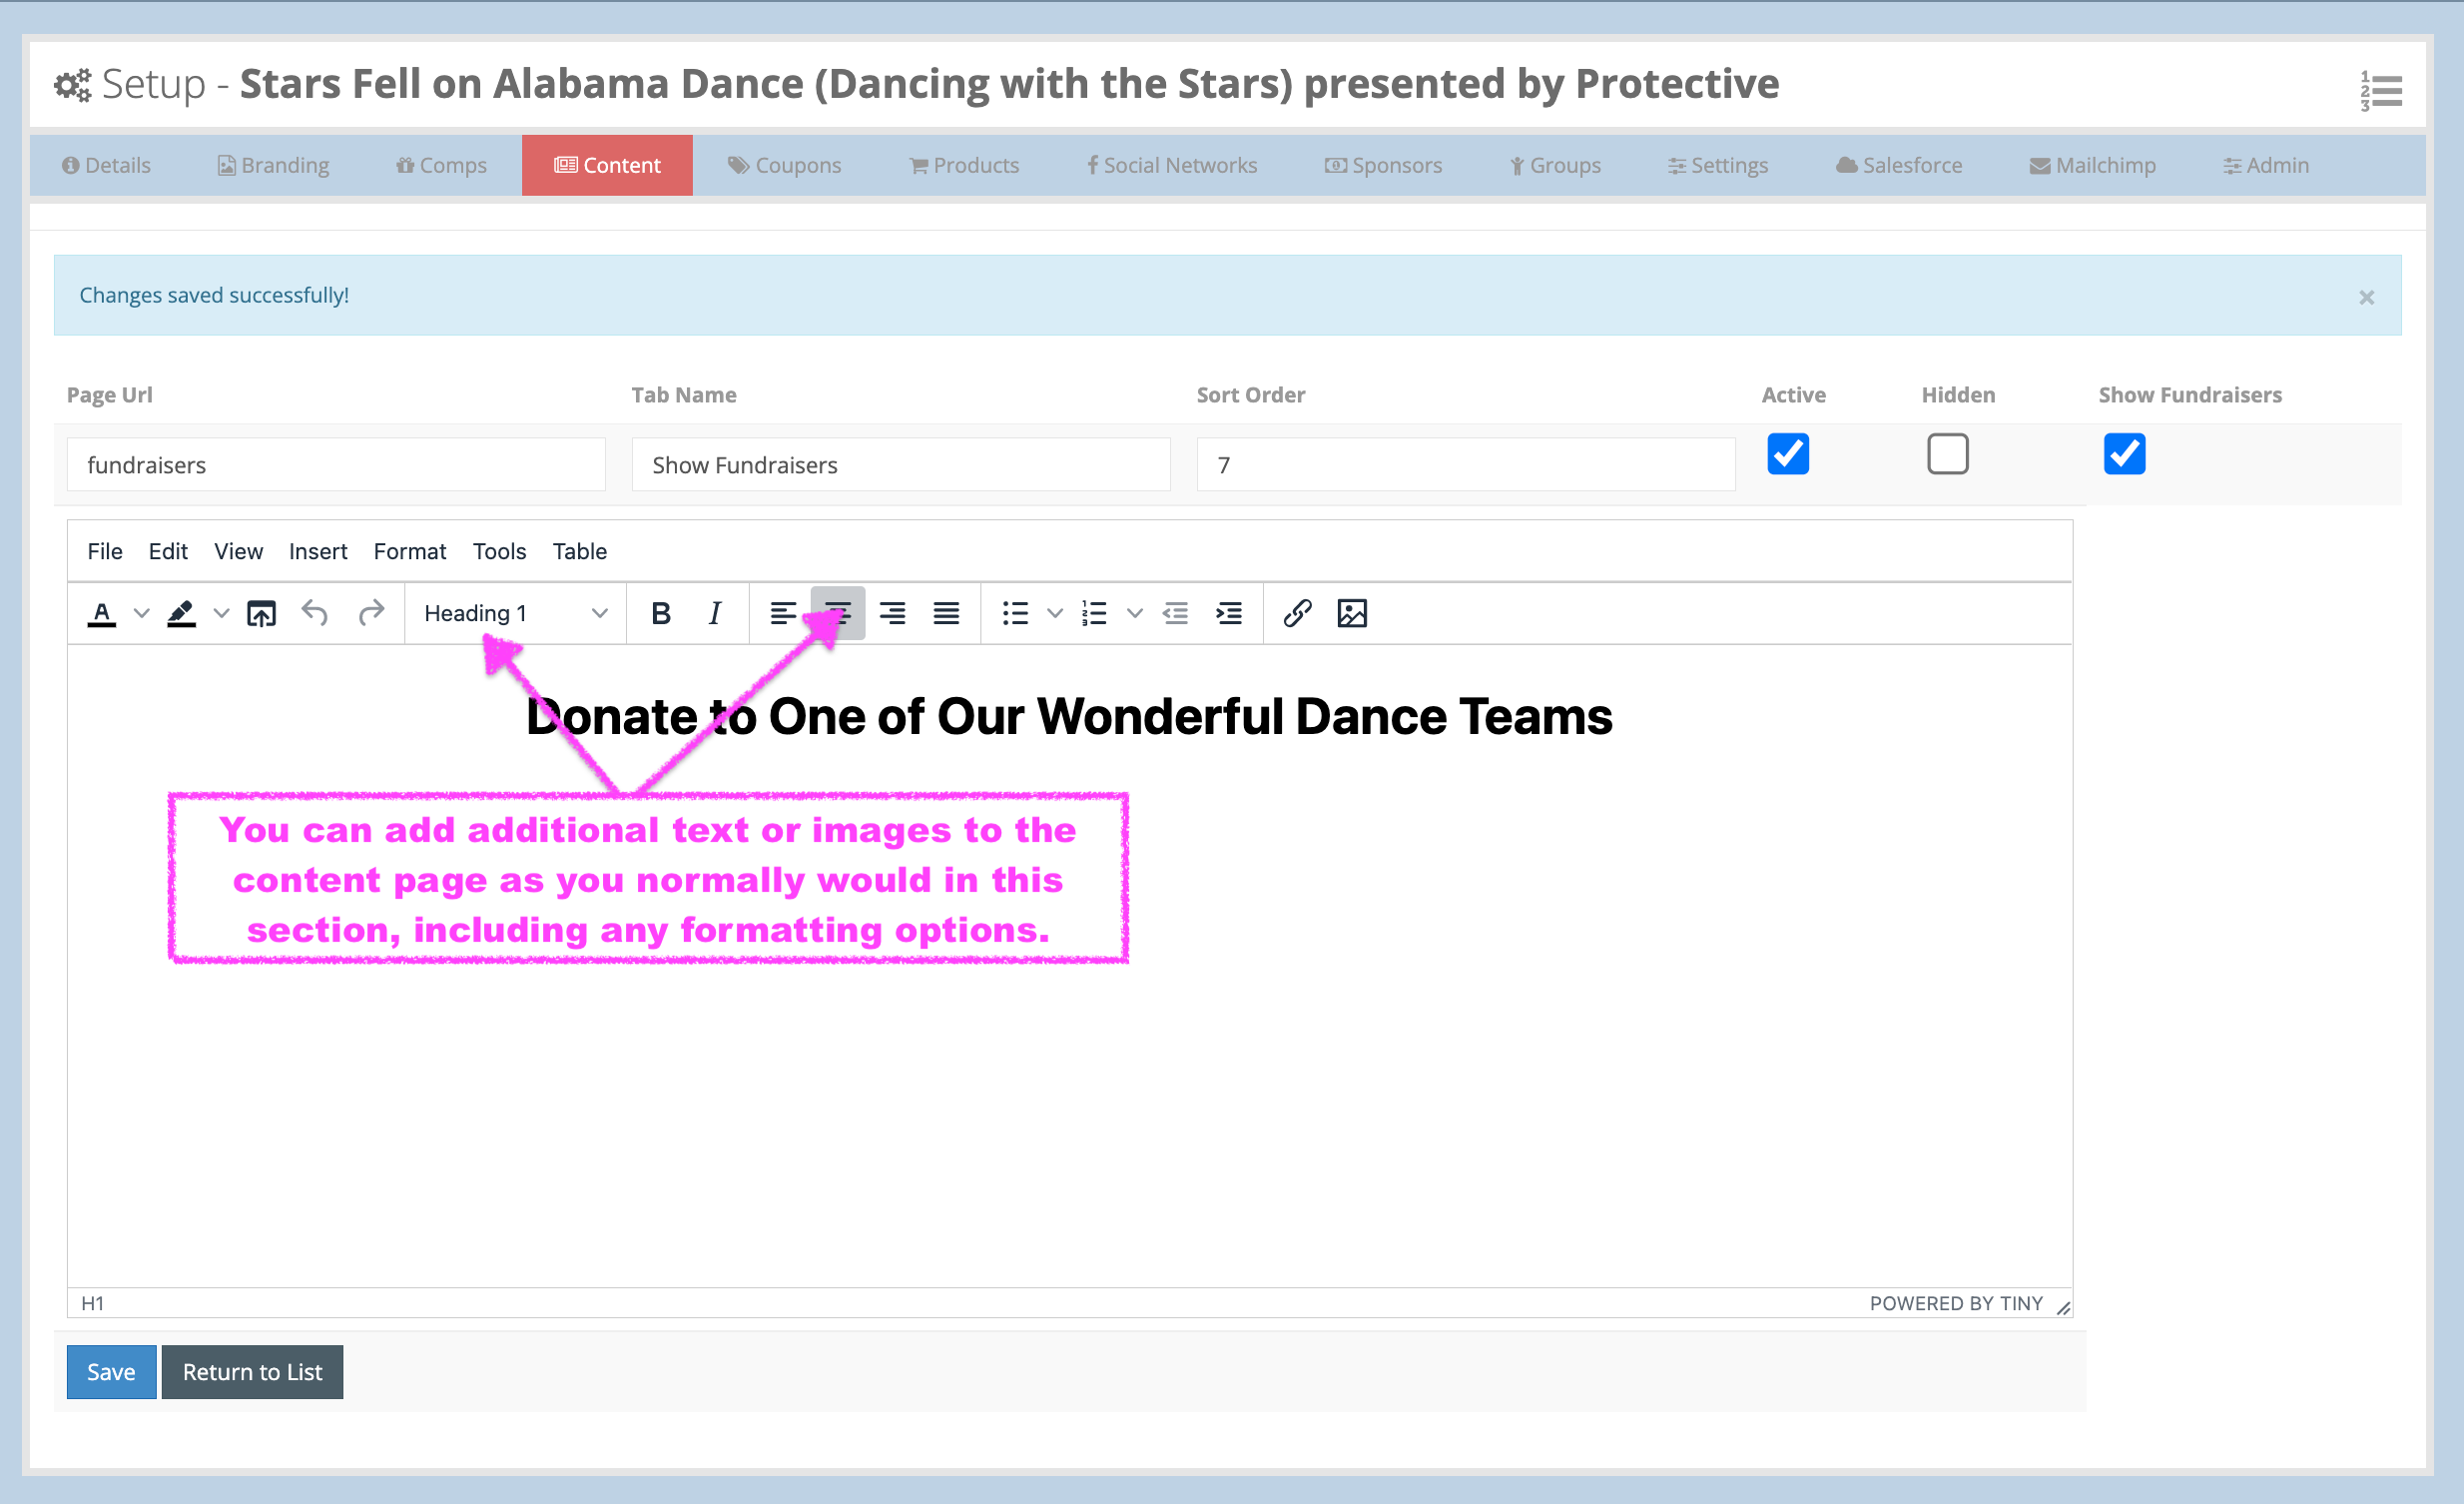This screenshot has width=2464, height=1504.
Task: Uncheck the Active checkbox
Action: [1787, 454]
